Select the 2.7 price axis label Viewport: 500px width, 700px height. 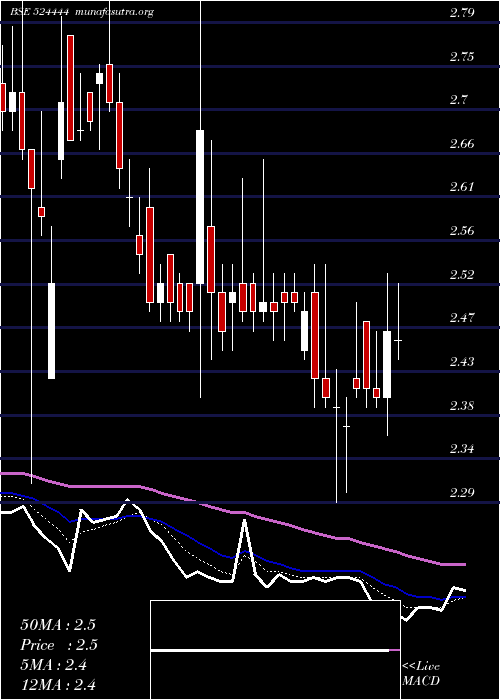(458, 99)
